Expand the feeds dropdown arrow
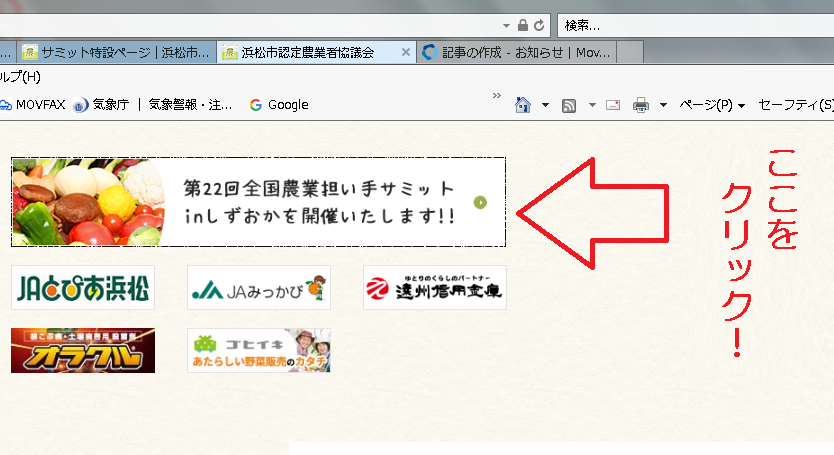This screenshot has height=455, width=834. (592, 105)
